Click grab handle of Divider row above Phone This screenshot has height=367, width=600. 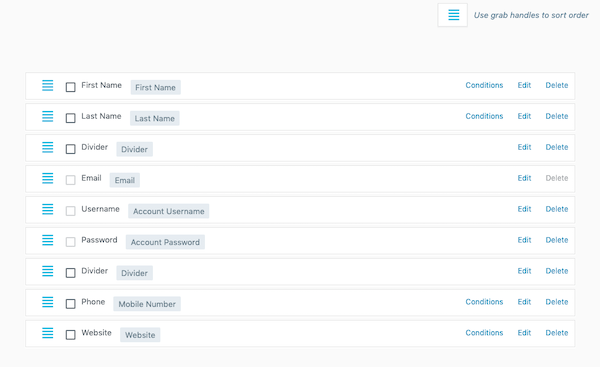(47, 271)
